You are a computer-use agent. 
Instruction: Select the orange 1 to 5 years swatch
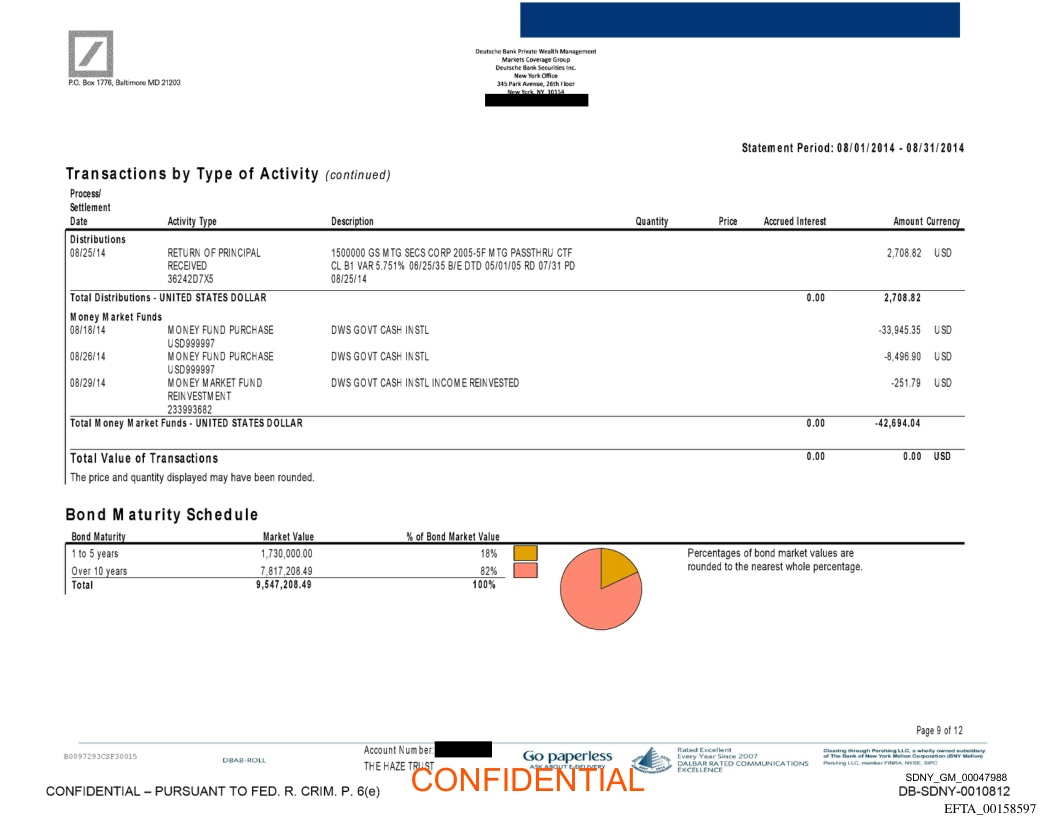tap(525, 552)
